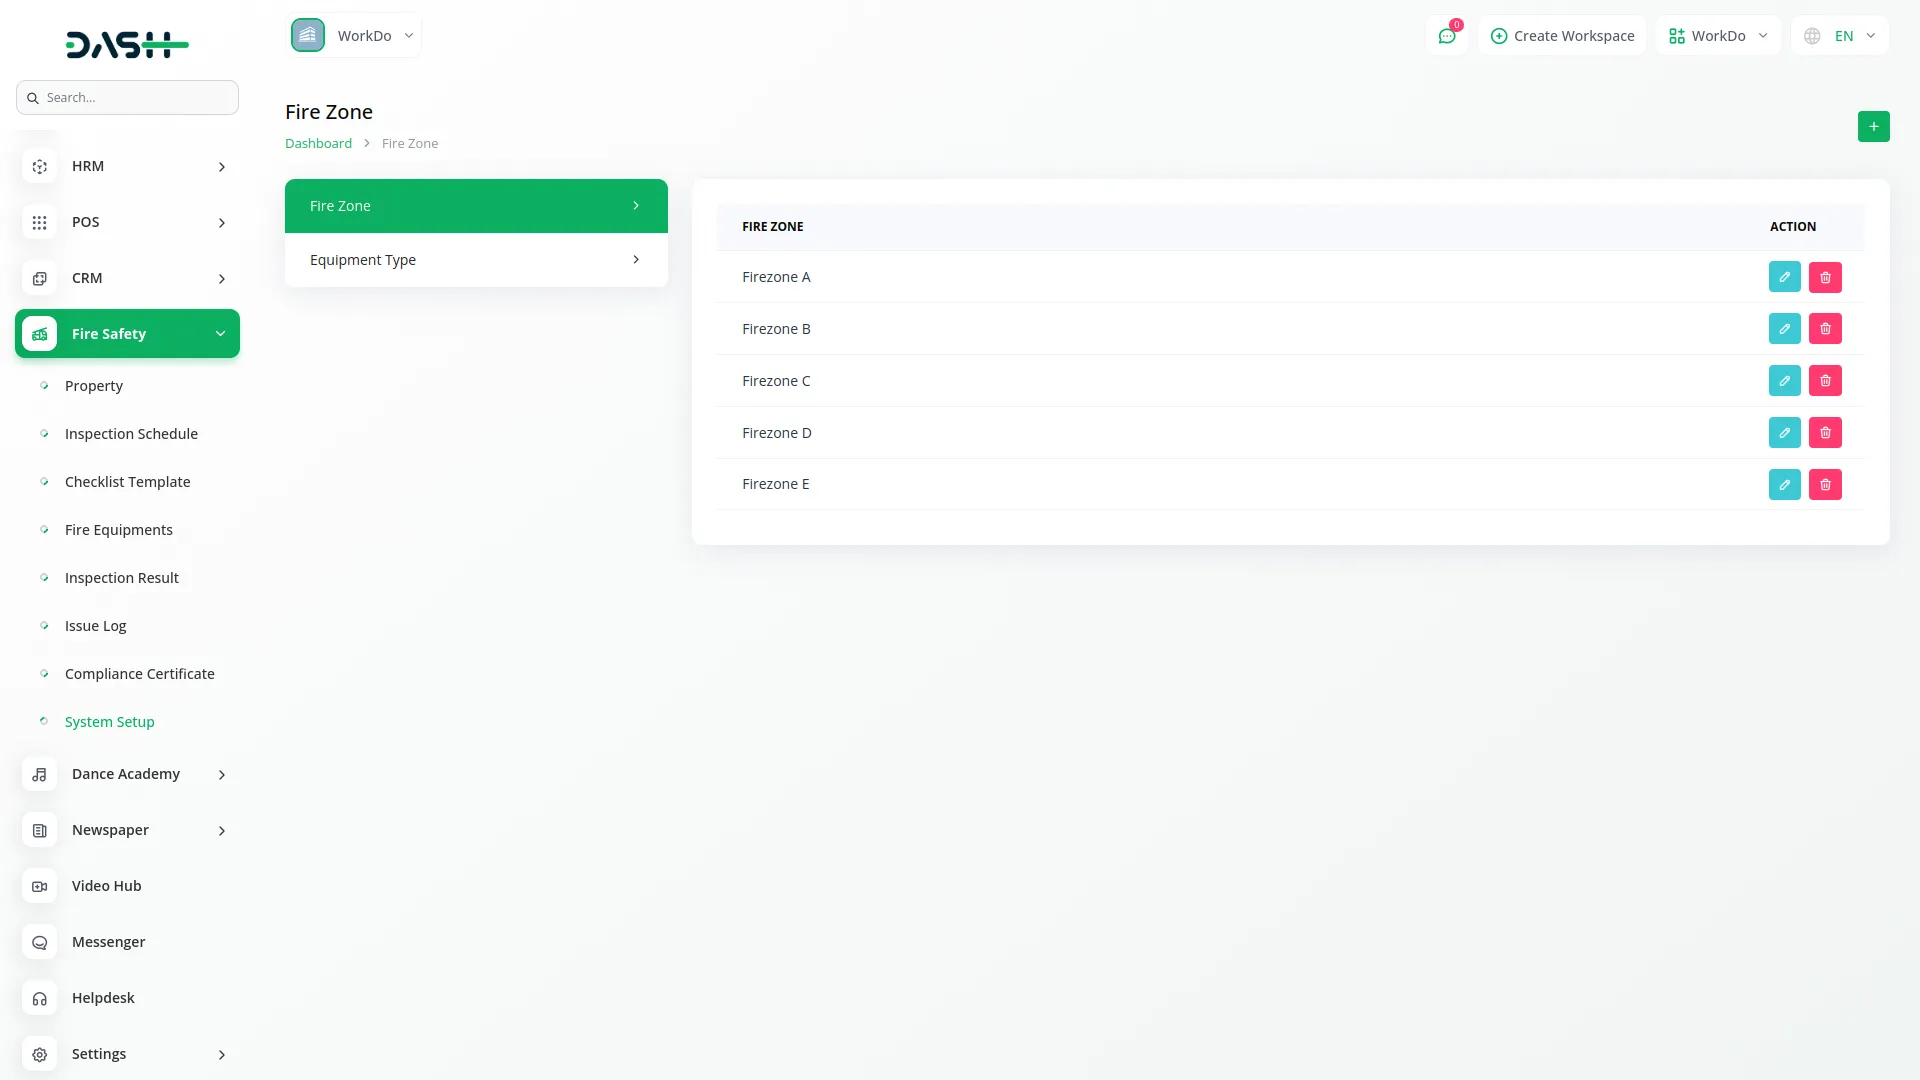Delete Firezone B with trash icon
Viewport: 1920px width, 1080px height.
coord(1825,329)
